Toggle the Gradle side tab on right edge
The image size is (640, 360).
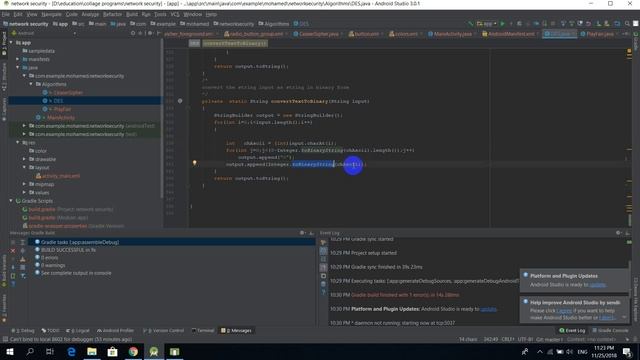point(636,42)
